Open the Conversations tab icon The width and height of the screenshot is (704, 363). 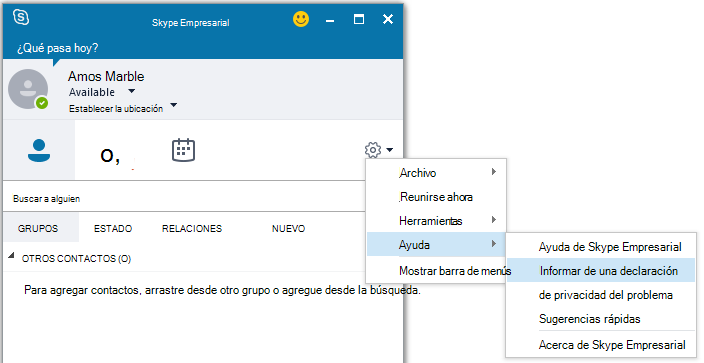(110, 156)
